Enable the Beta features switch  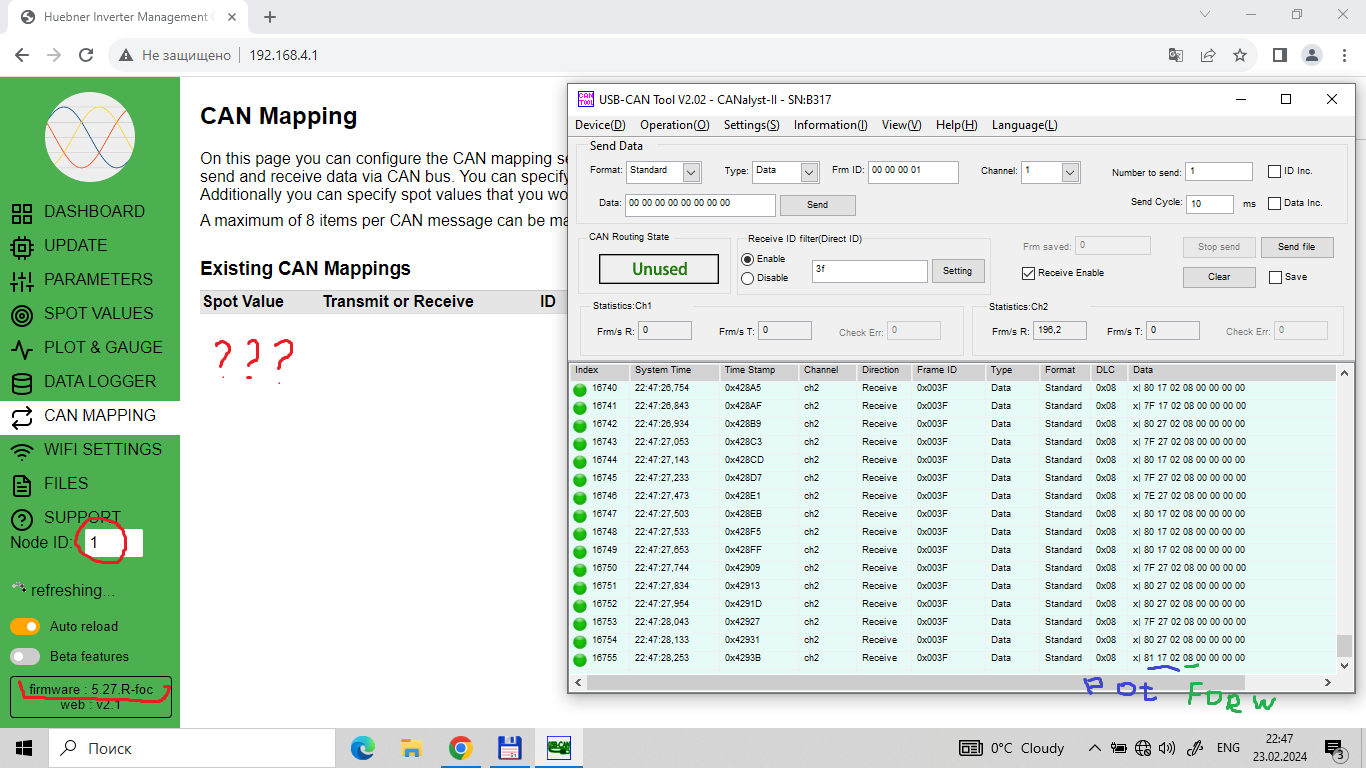[x=25, y=656]
